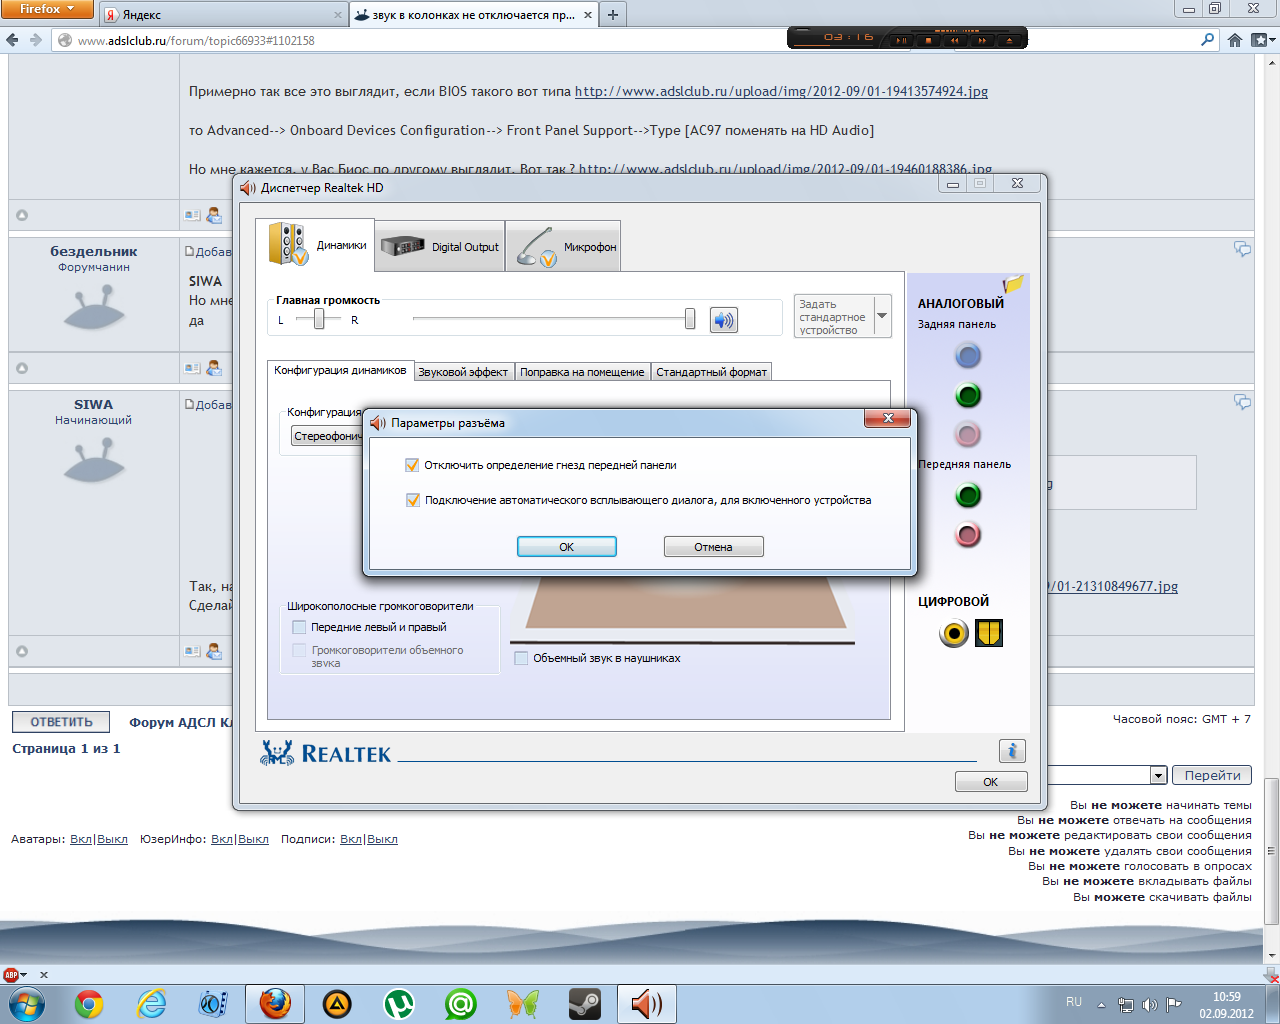
Task: Click the pink rear panel jack
Action: (x=967, y=434)
